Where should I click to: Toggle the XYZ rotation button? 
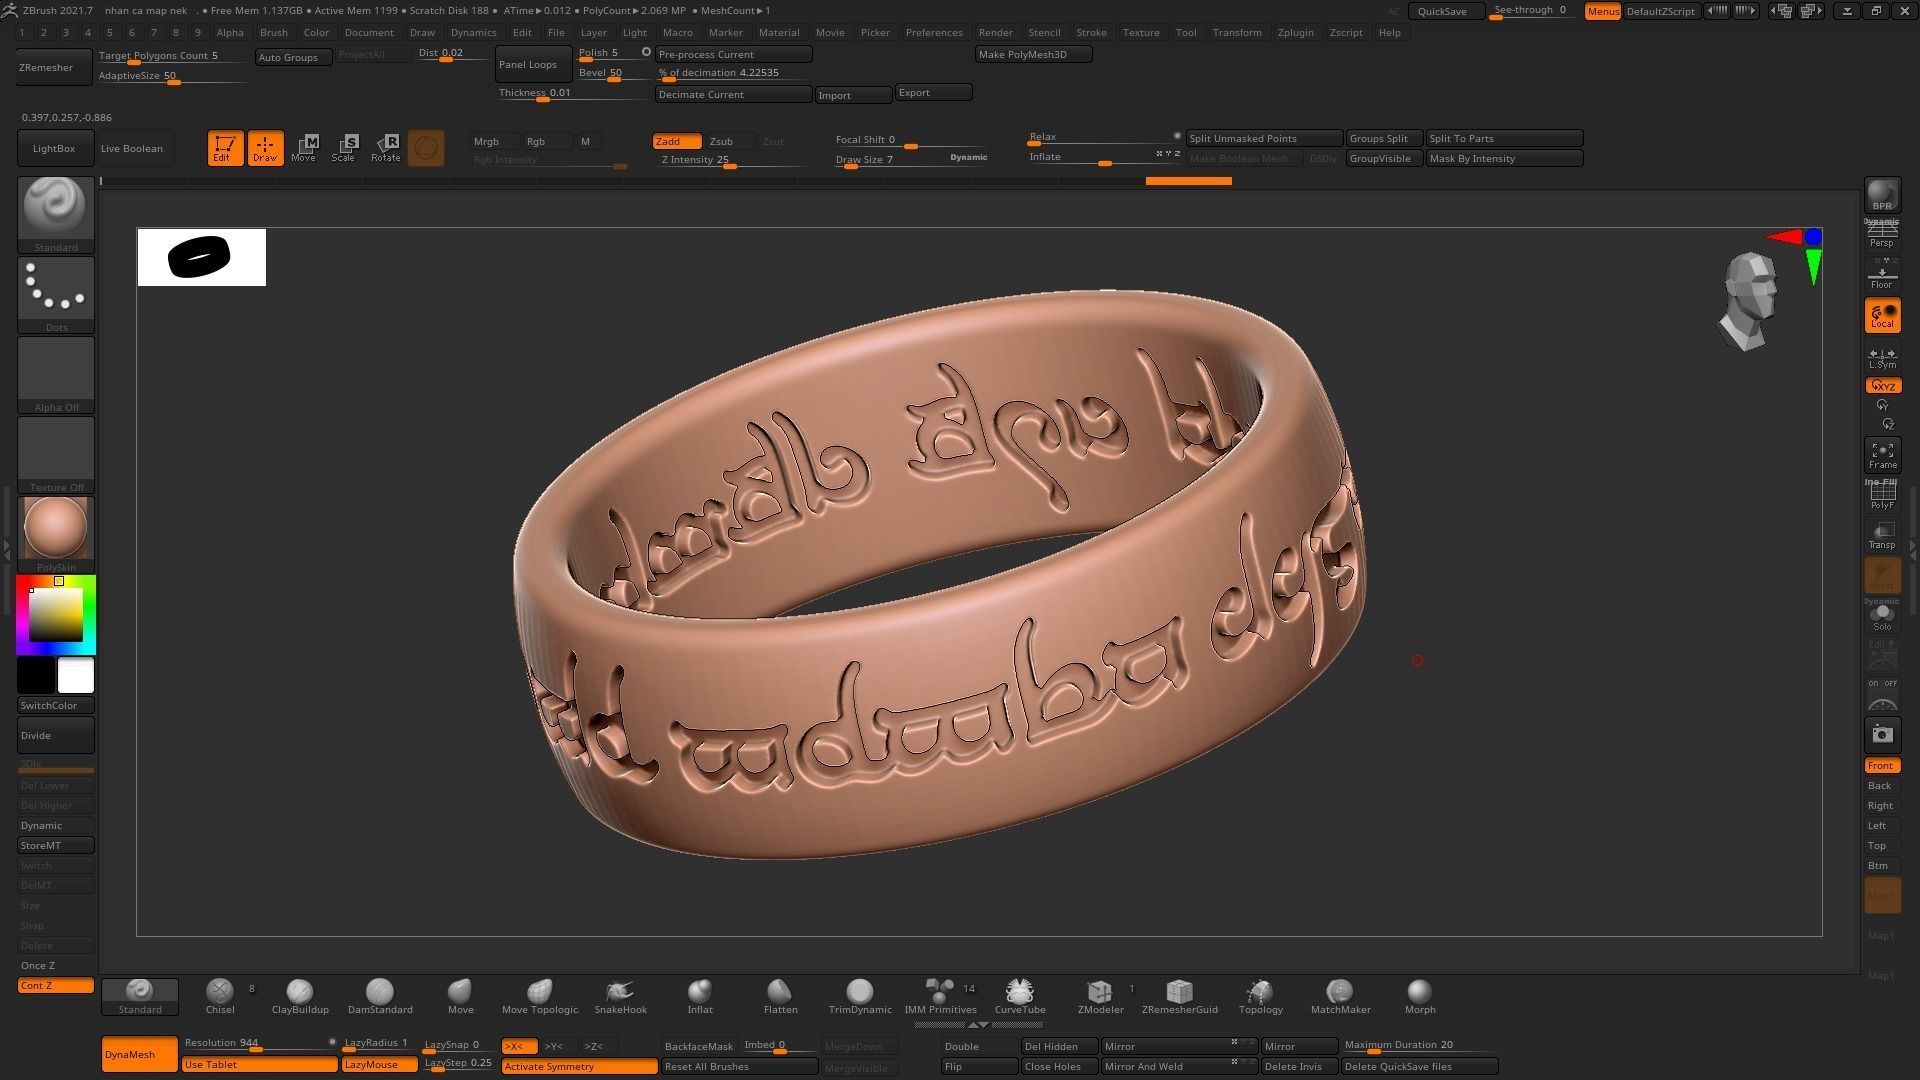point(1882,386)
